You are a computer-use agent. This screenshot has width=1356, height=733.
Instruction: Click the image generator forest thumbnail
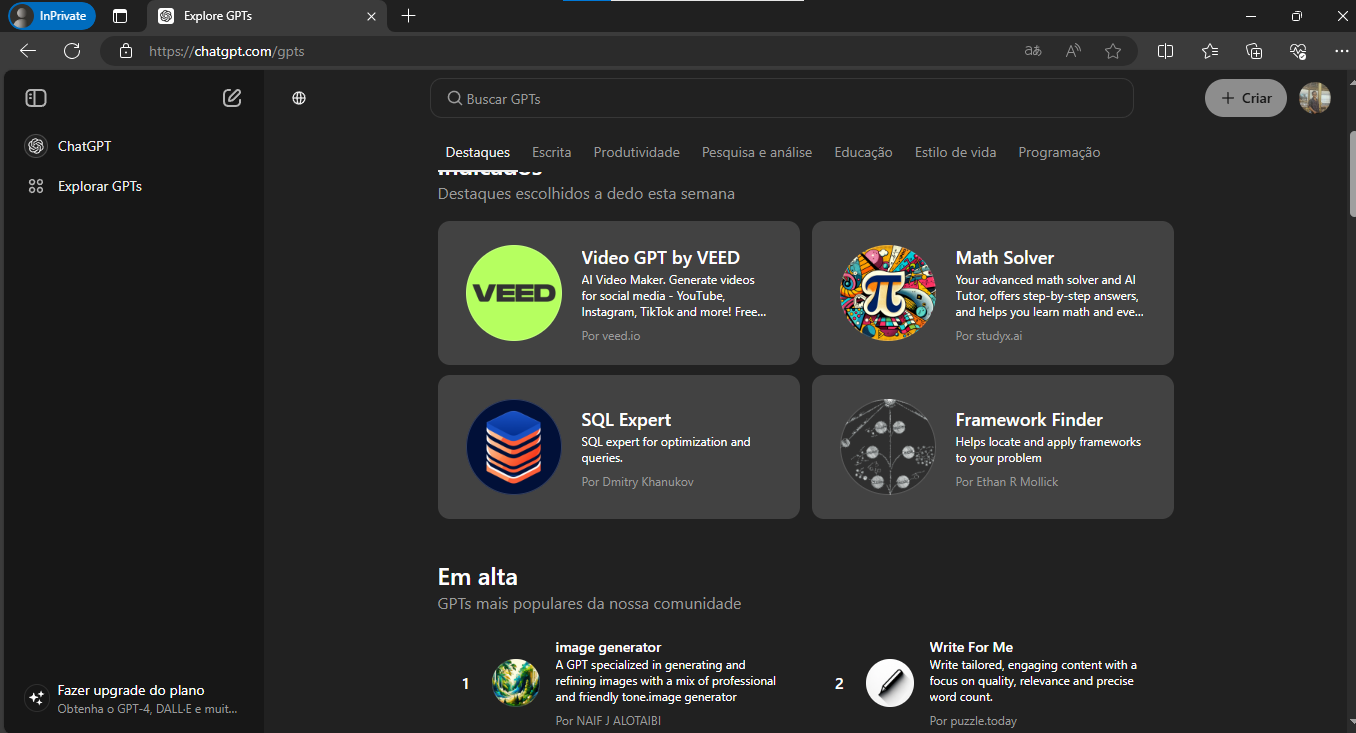click(516, 683)
